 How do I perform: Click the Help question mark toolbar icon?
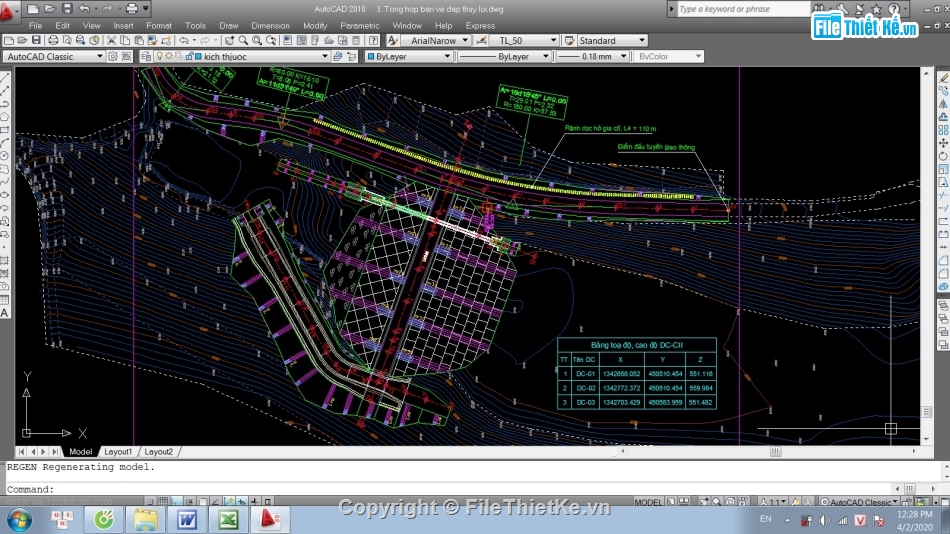[x=374, y=41]
